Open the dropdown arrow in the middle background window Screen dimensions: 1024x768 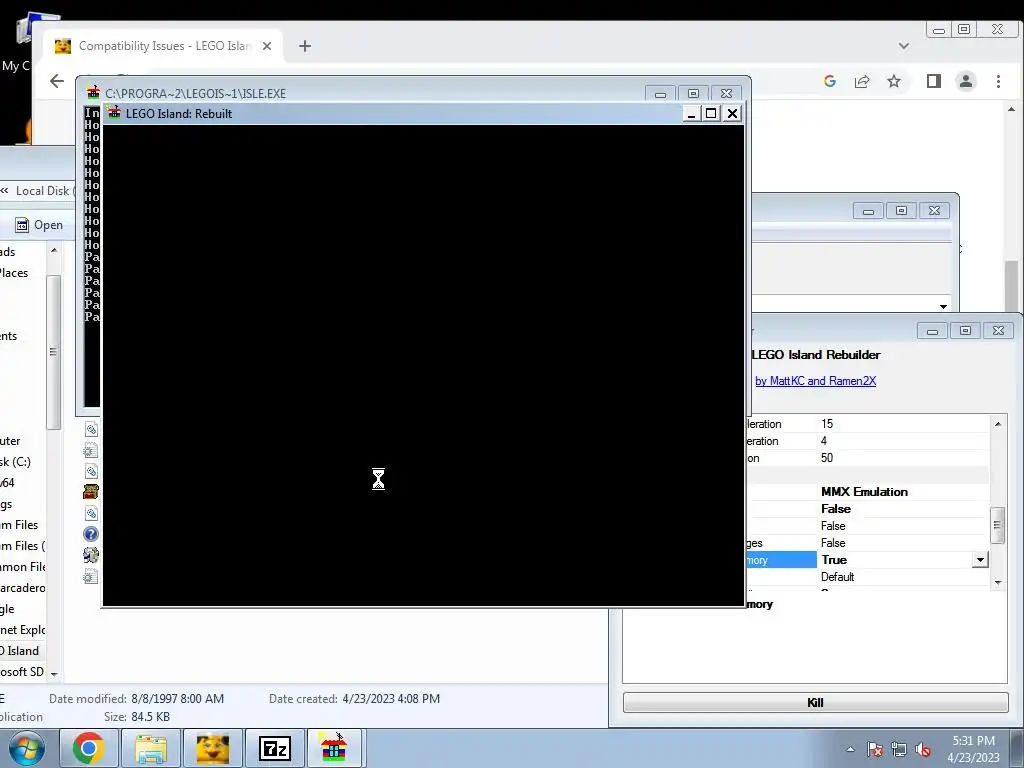(x=943, y=306)
